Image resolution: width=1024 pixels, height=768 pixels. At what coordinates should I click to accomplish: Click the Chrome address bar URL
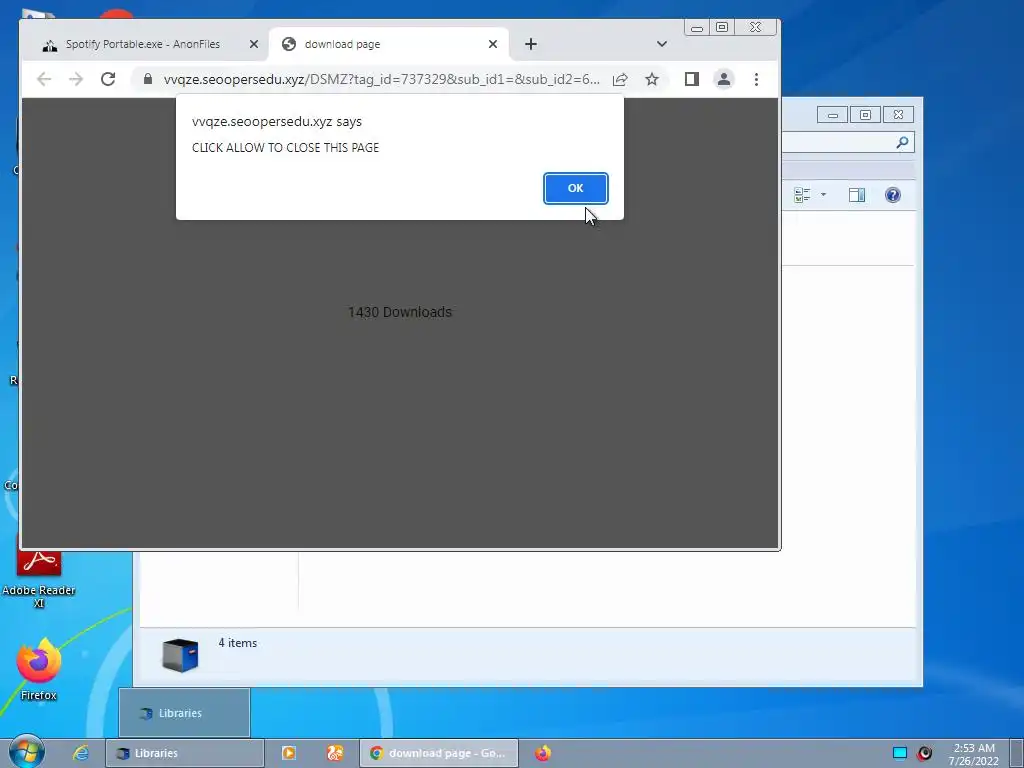381,79
